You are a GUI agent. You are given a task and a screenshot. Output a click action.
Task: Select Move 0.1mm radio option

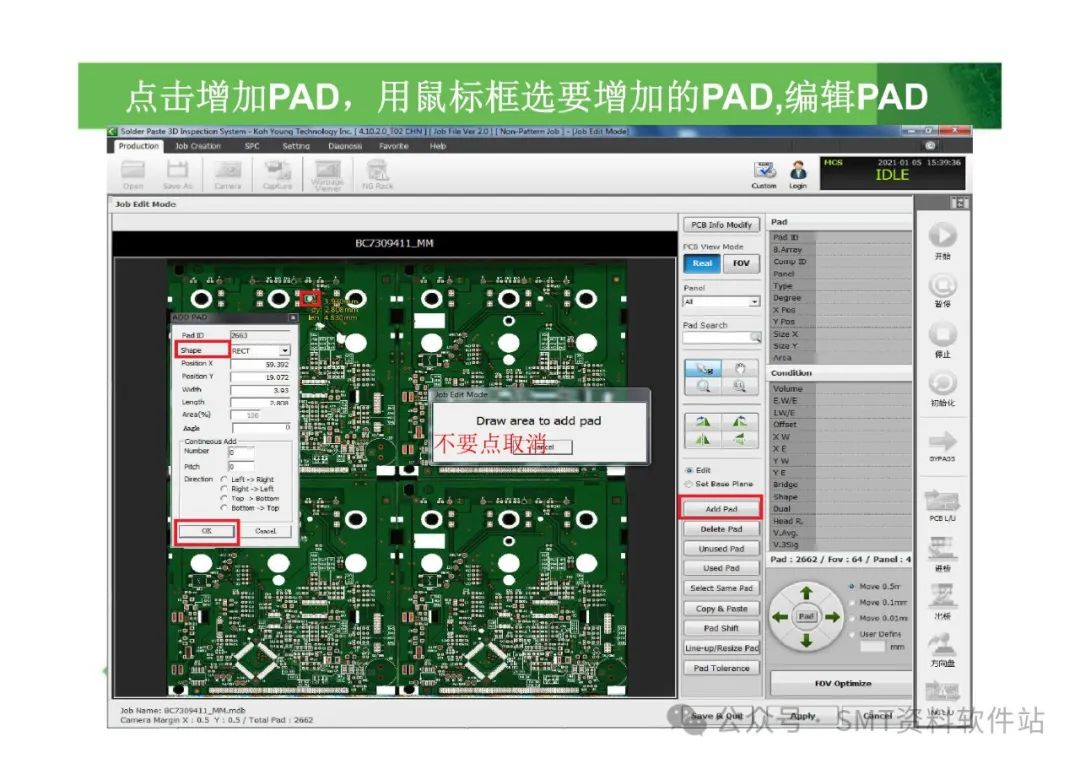click(852, 602)
